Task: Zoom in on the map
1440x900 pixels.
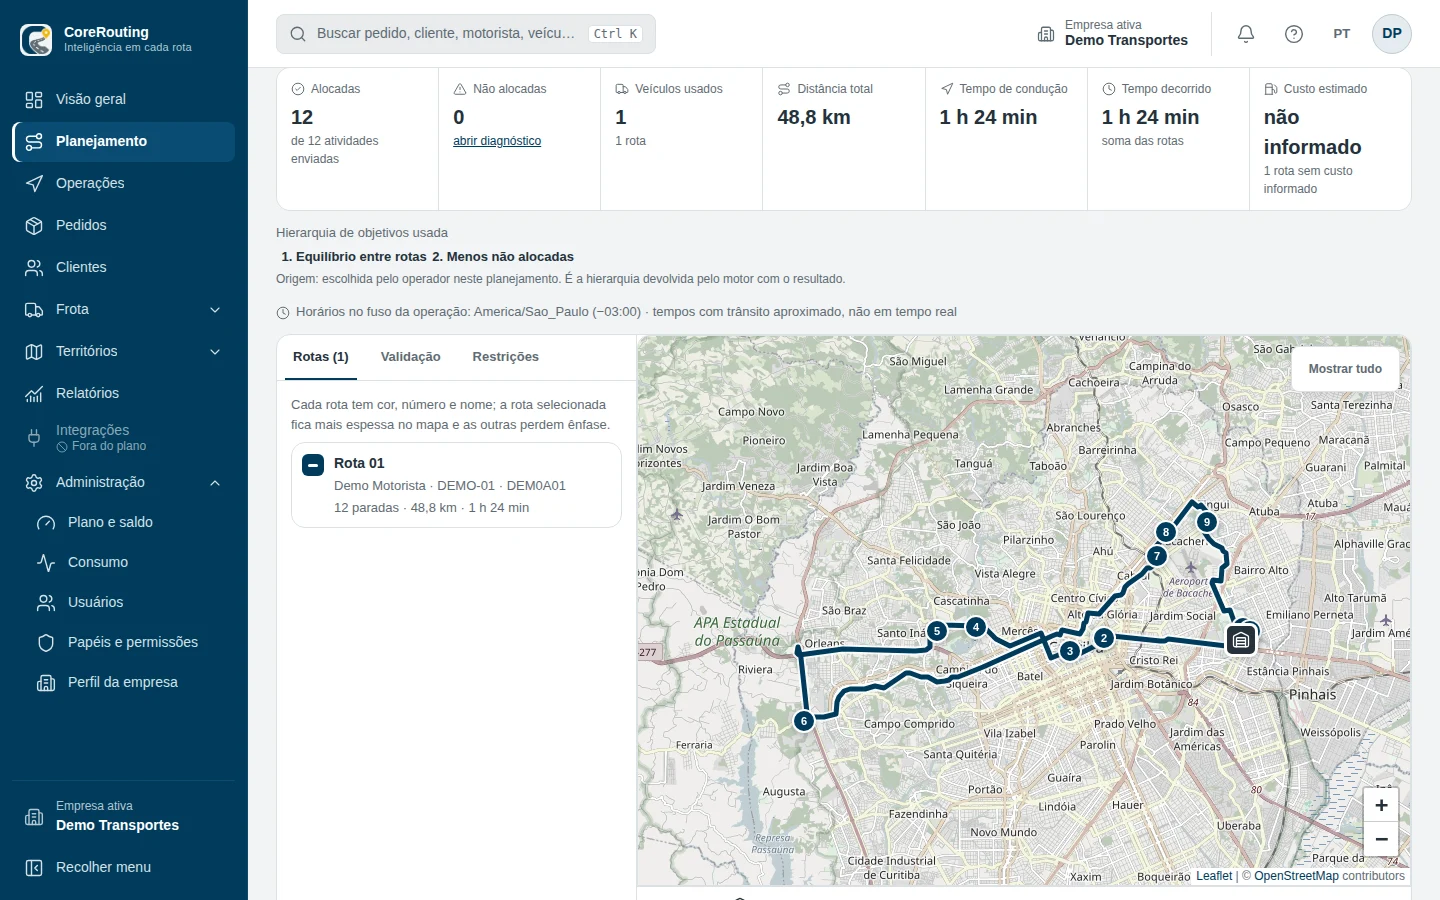Action: 1381,805
